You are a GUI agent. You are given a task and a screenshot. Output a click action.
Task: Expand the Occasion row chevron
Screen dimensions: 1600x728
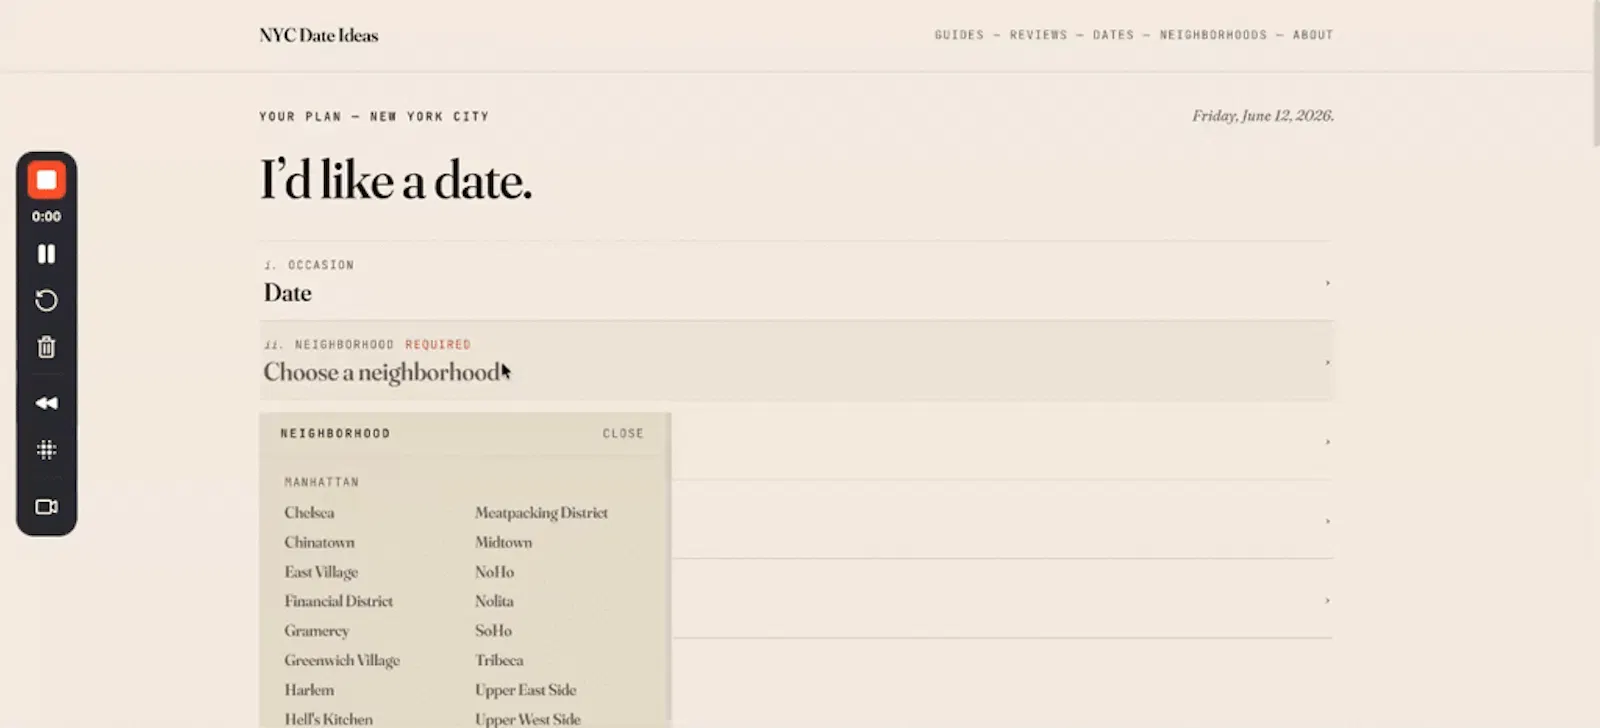coord(1327,283)
